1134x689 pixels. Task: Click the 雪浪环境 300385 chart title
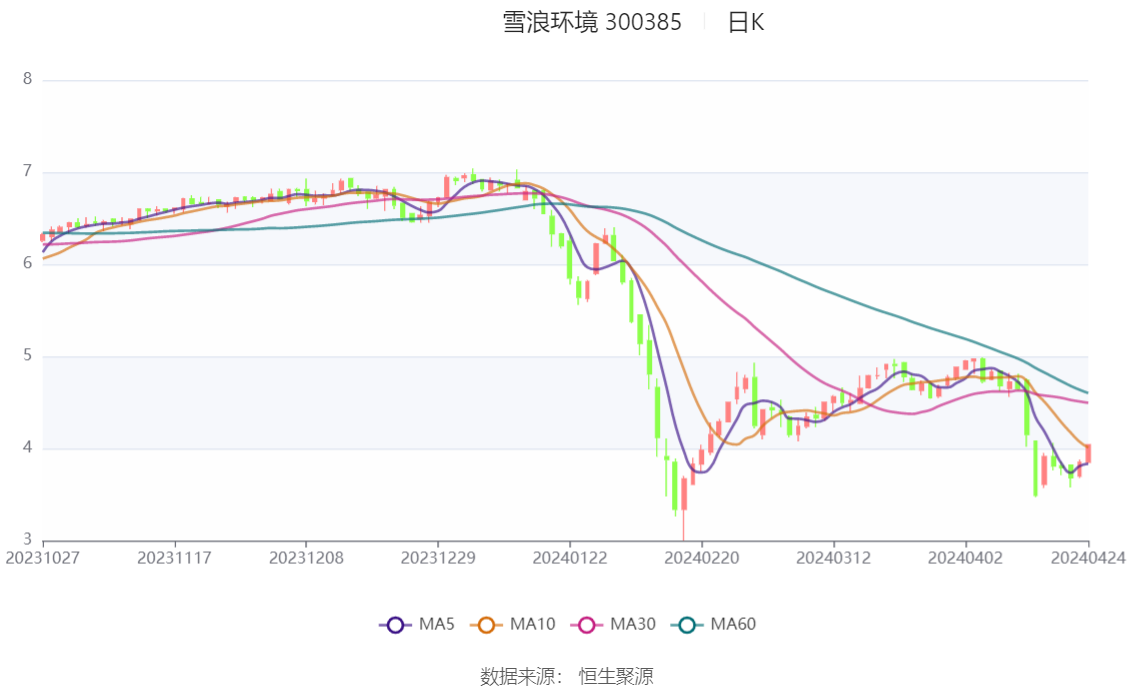[x=592, y=22]
